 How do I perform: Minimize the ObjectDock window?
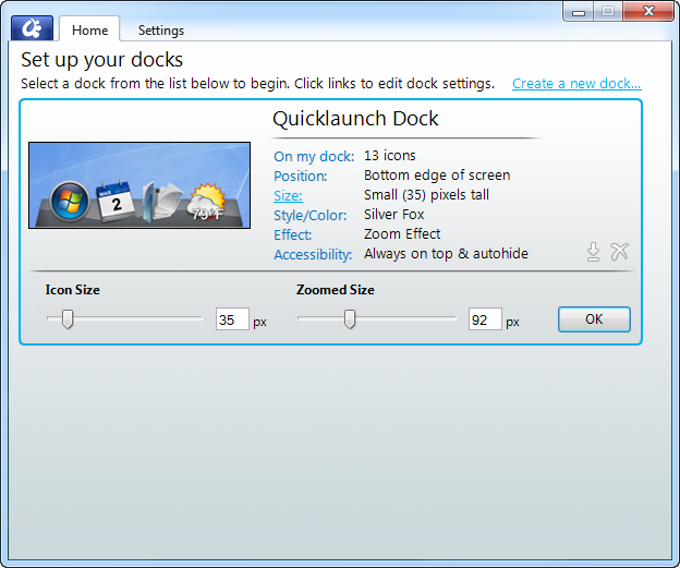point(579,11)
